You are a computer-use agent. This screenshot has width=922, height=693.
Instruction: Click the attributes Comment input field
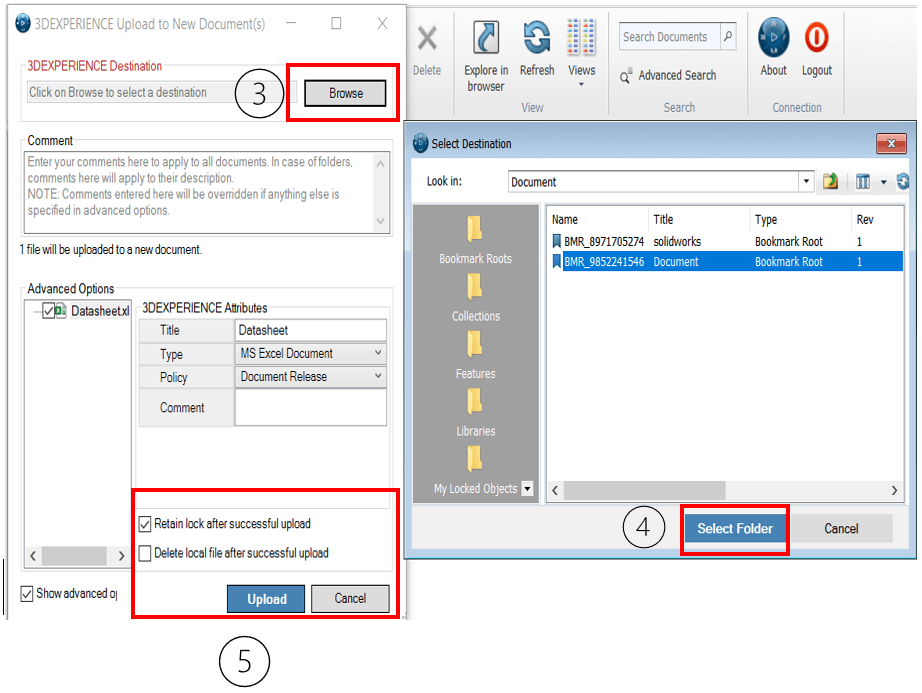(310, 407)
